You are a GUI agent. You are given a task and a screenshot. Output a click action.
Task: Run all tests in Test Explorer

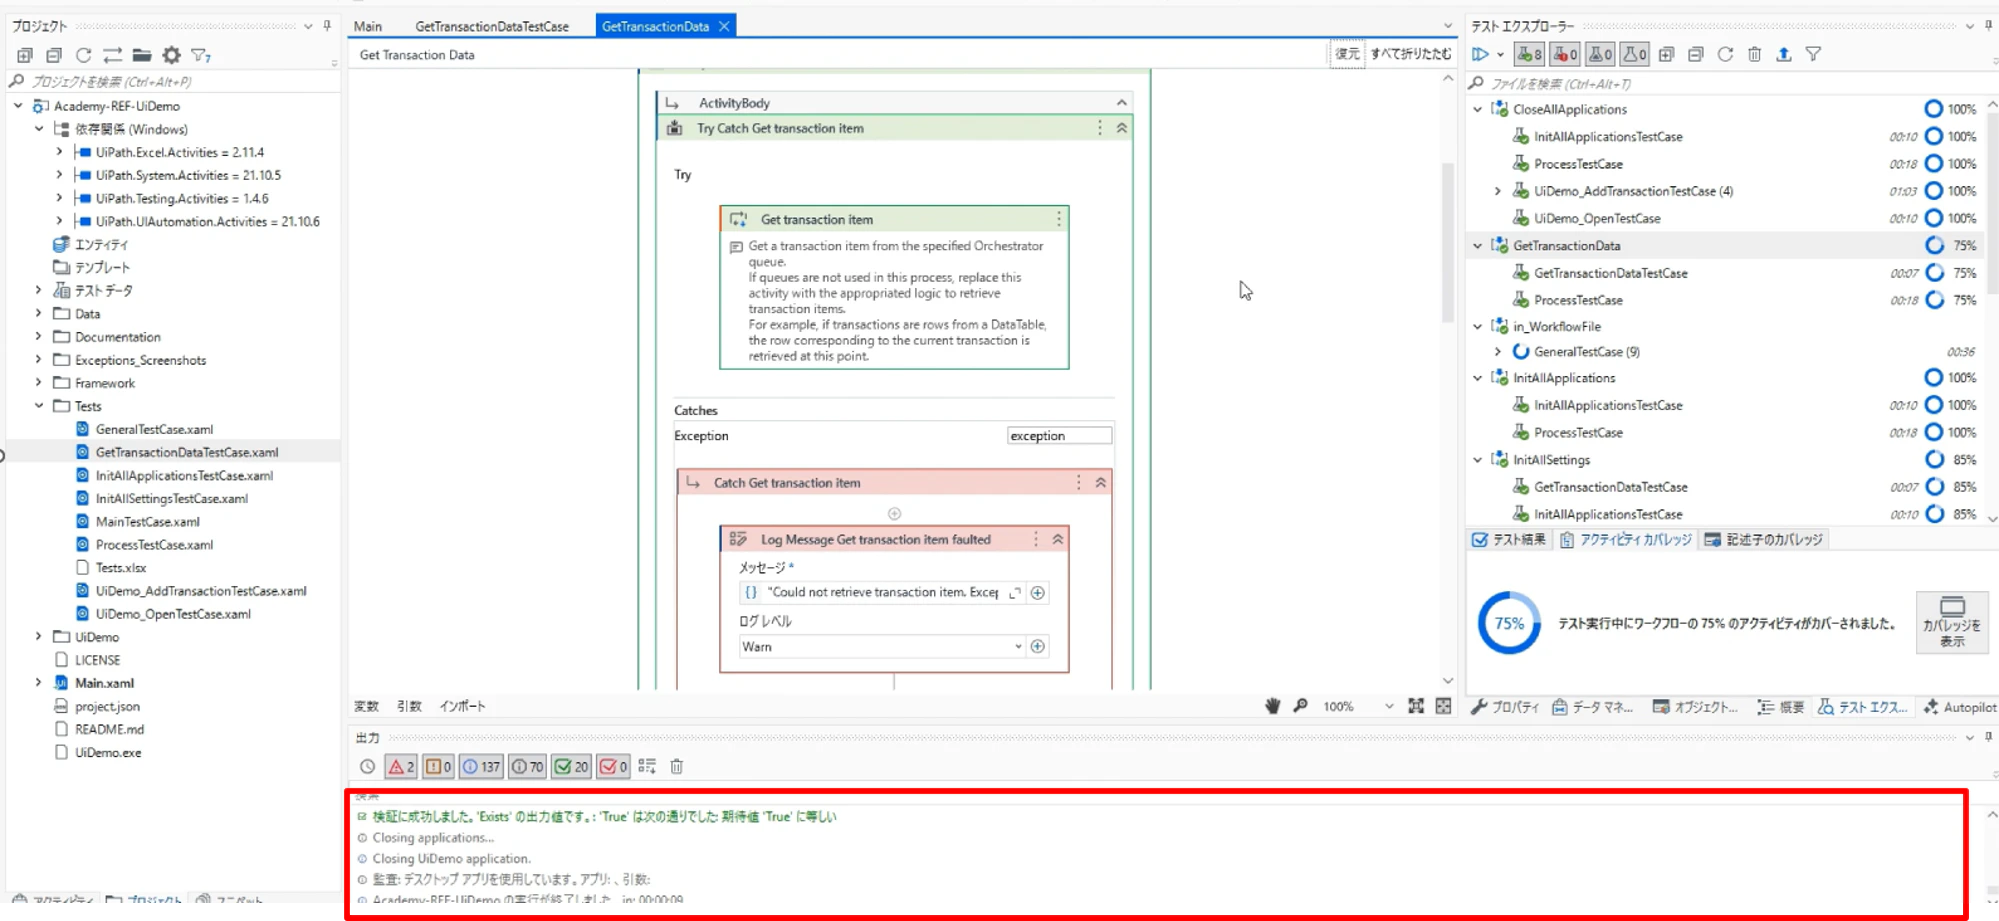[1481, 54]
